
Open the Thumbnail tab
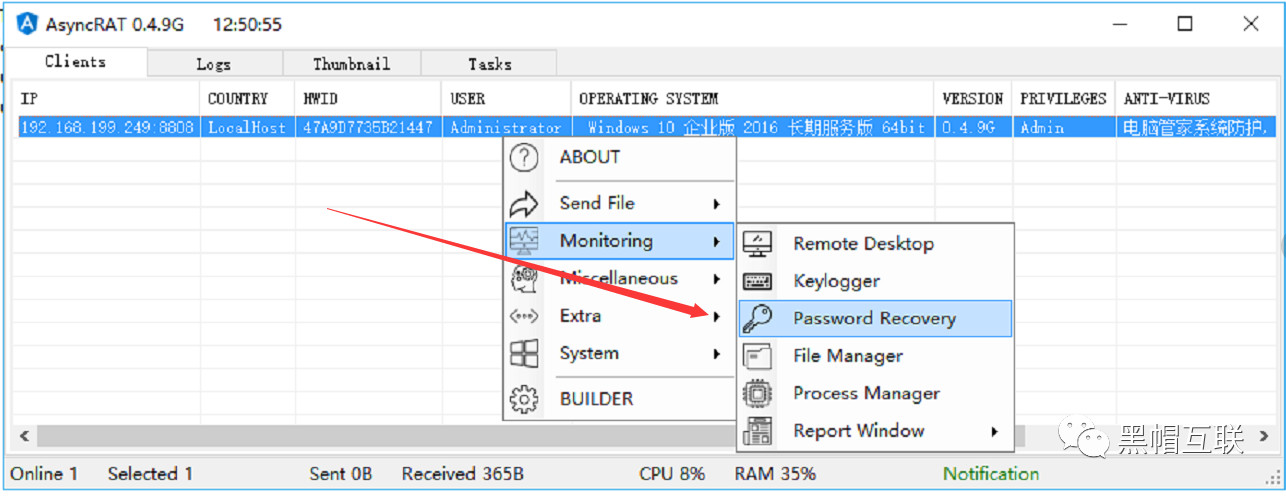pyautogui.click(x=351, y=64)
